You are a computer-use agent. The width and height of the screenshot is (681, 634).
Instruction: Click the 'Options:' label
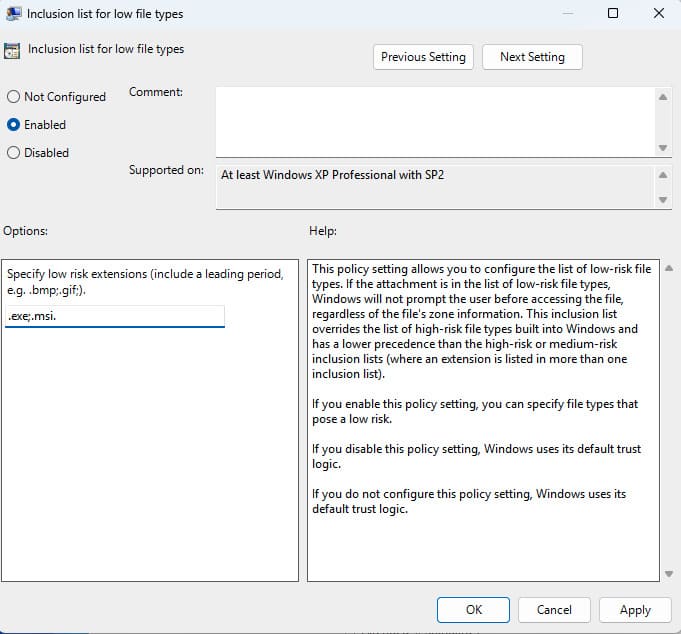coord(26,231)
